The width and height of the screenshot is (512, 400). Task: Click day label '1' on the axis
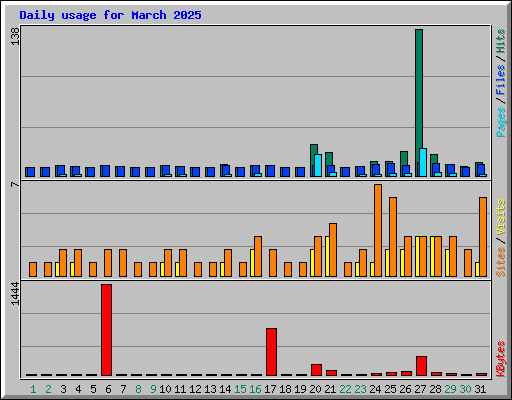33,389
